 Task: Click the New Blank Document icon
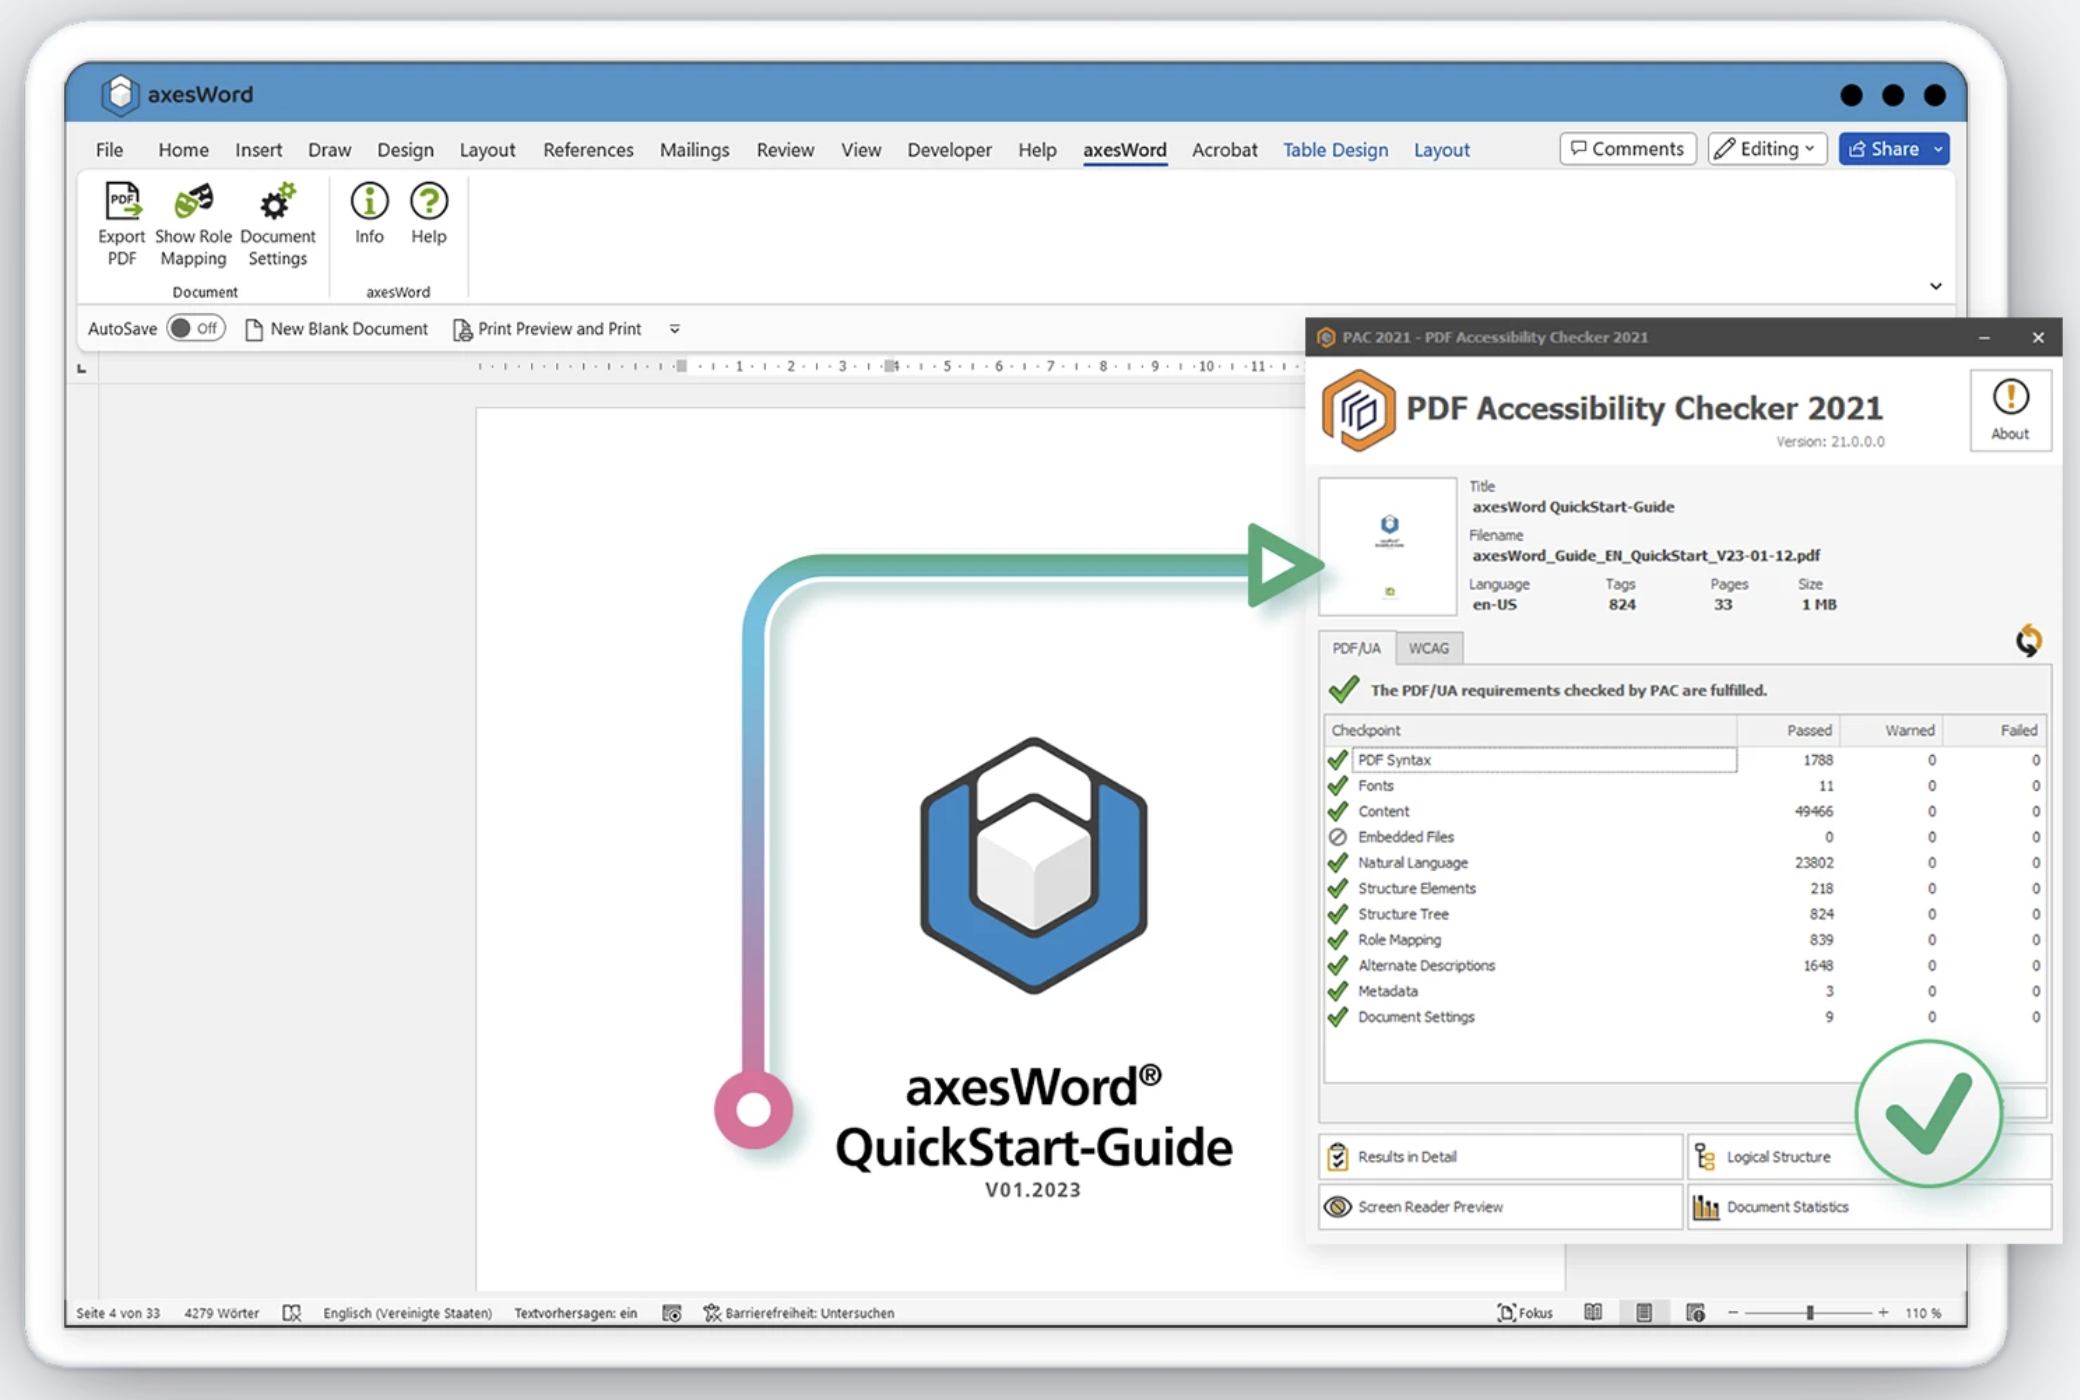click(254, 329)
